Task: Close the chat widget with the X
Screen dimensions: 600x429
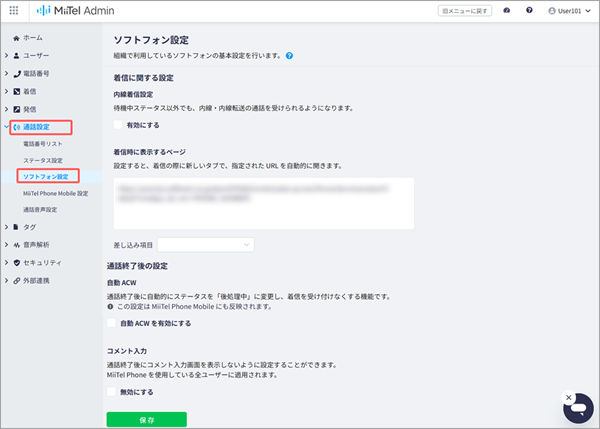Action: click(x=569, y=397)
